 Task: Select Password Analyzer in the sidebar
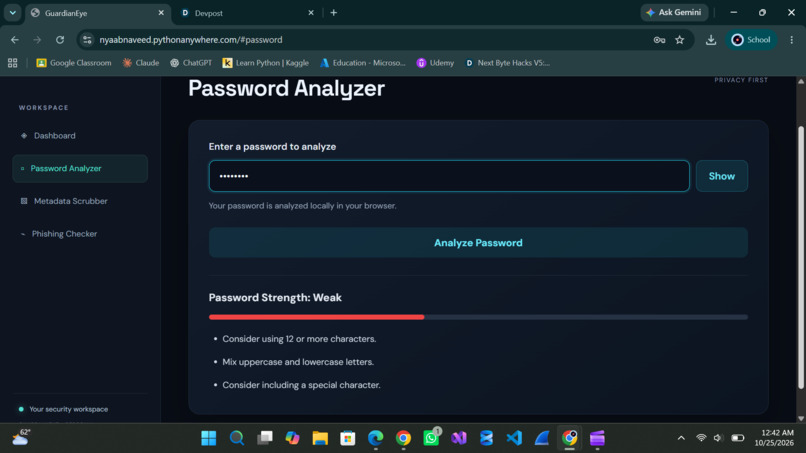80,169
